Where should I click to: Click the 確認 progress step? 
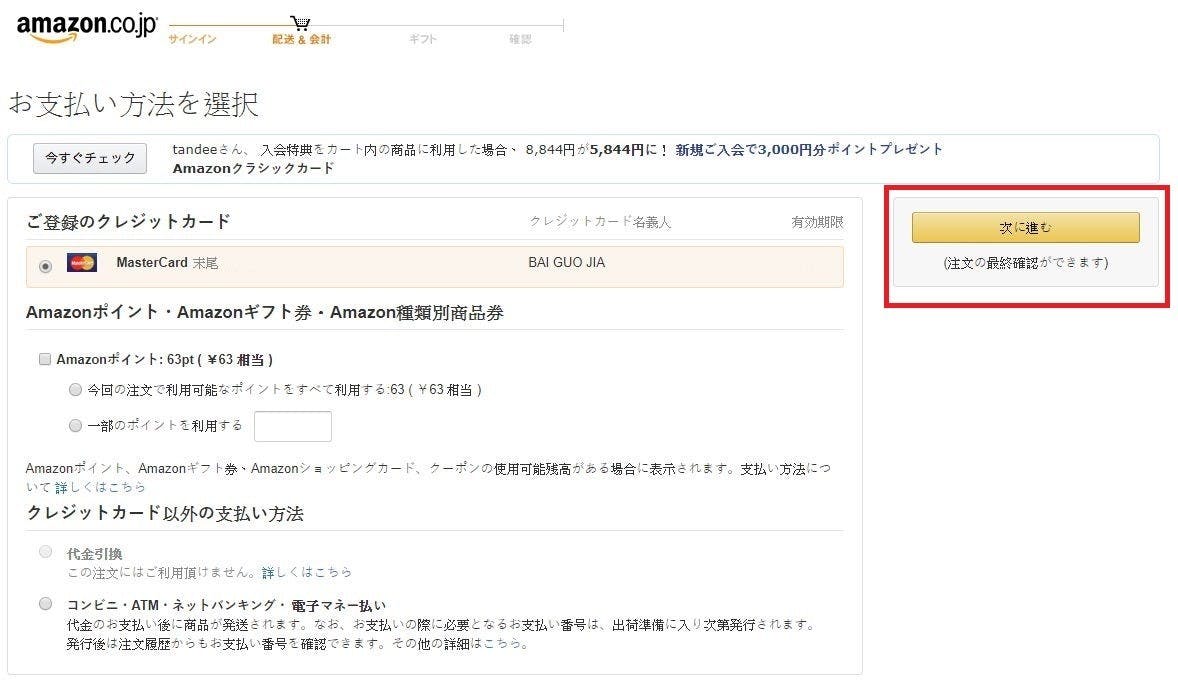pyautogui.click(x=520, y=39)
